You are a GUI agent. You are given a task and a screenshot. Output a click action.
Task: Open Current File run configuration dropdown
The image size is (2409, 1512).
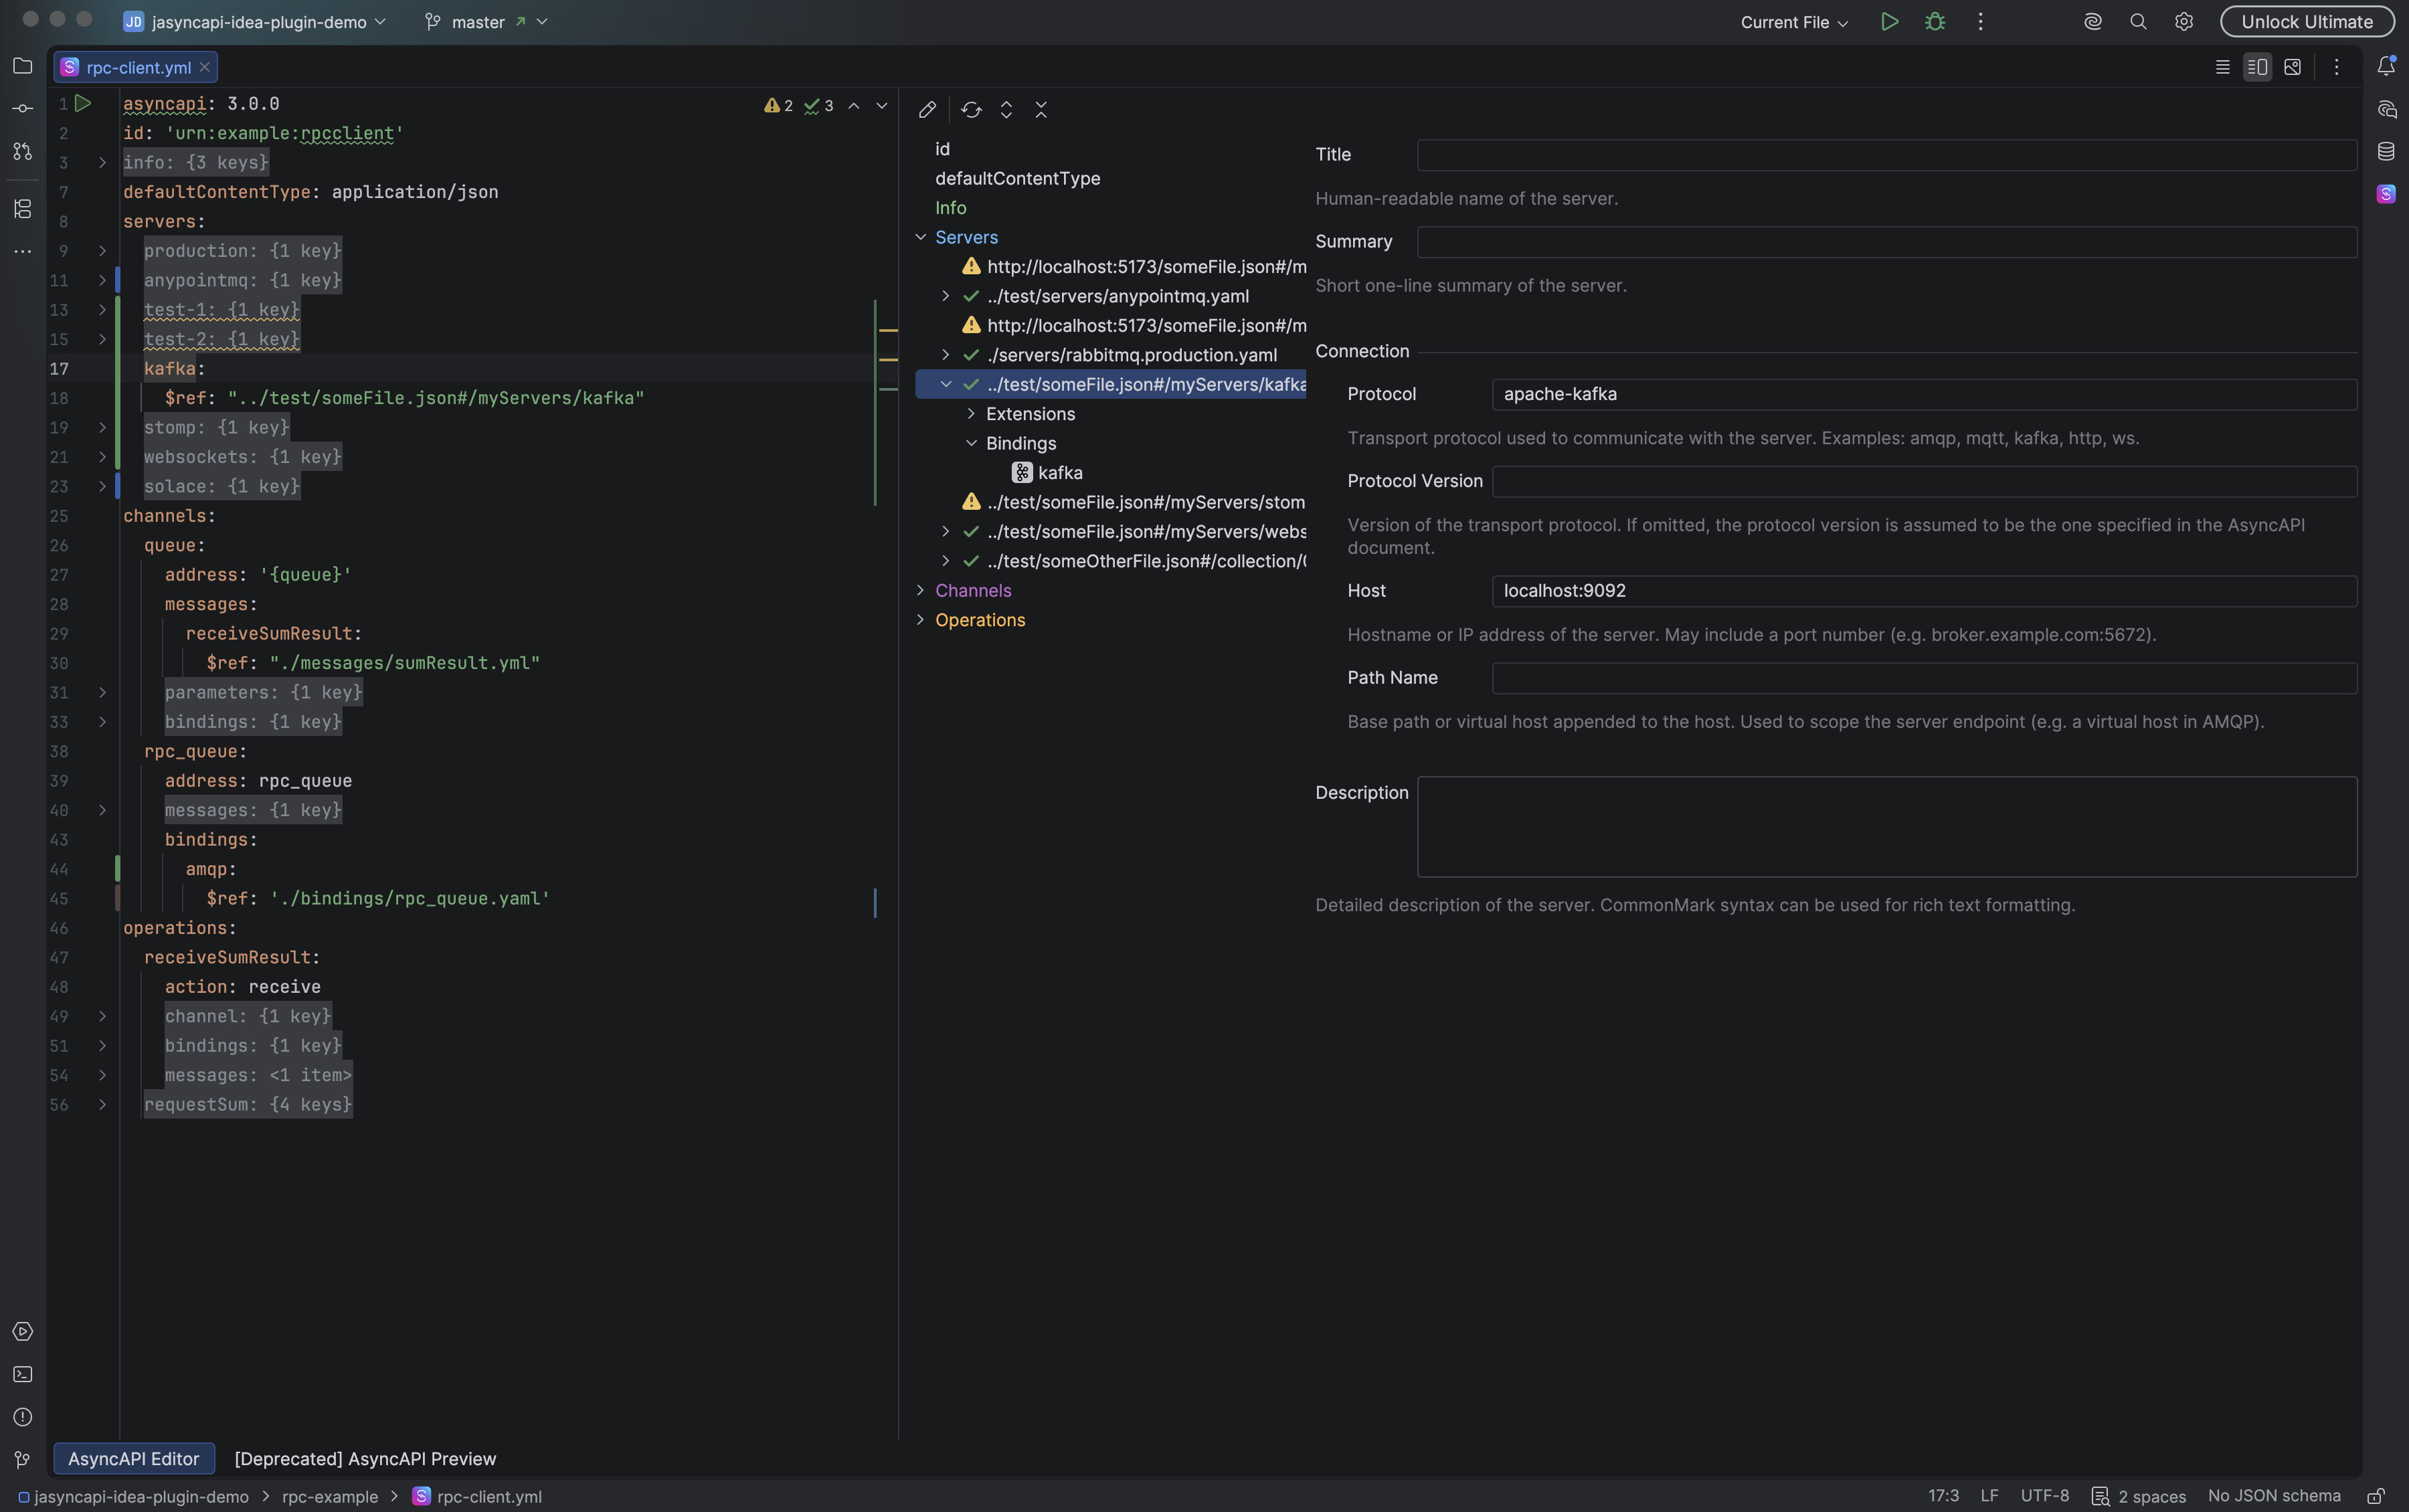click(1794, 22)
